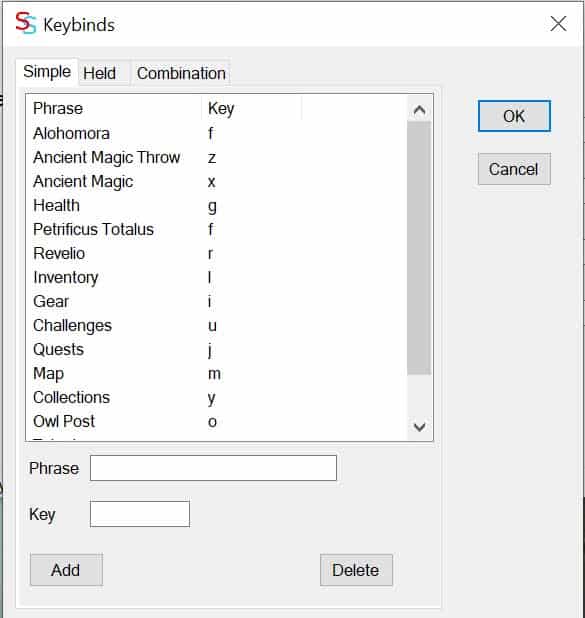Open the Combination tab
Screen dimensions: 585x618
tap(181, 73)
